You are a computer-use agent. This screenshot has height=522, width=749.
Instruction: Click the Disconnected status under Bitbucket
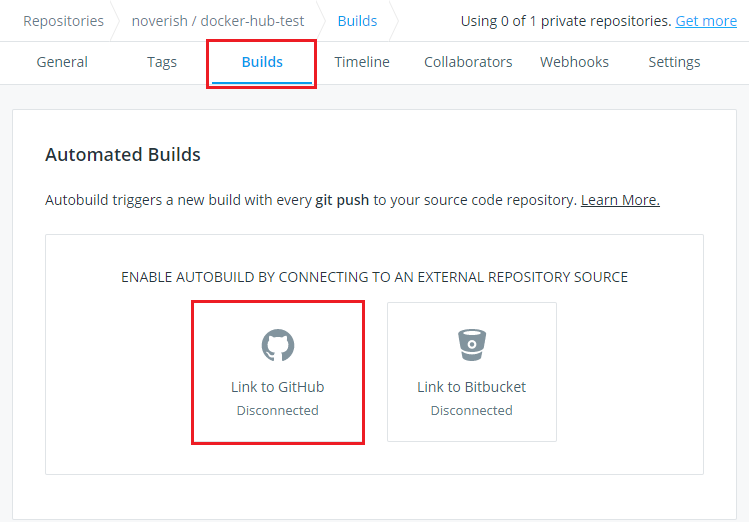tap(471, 411)
